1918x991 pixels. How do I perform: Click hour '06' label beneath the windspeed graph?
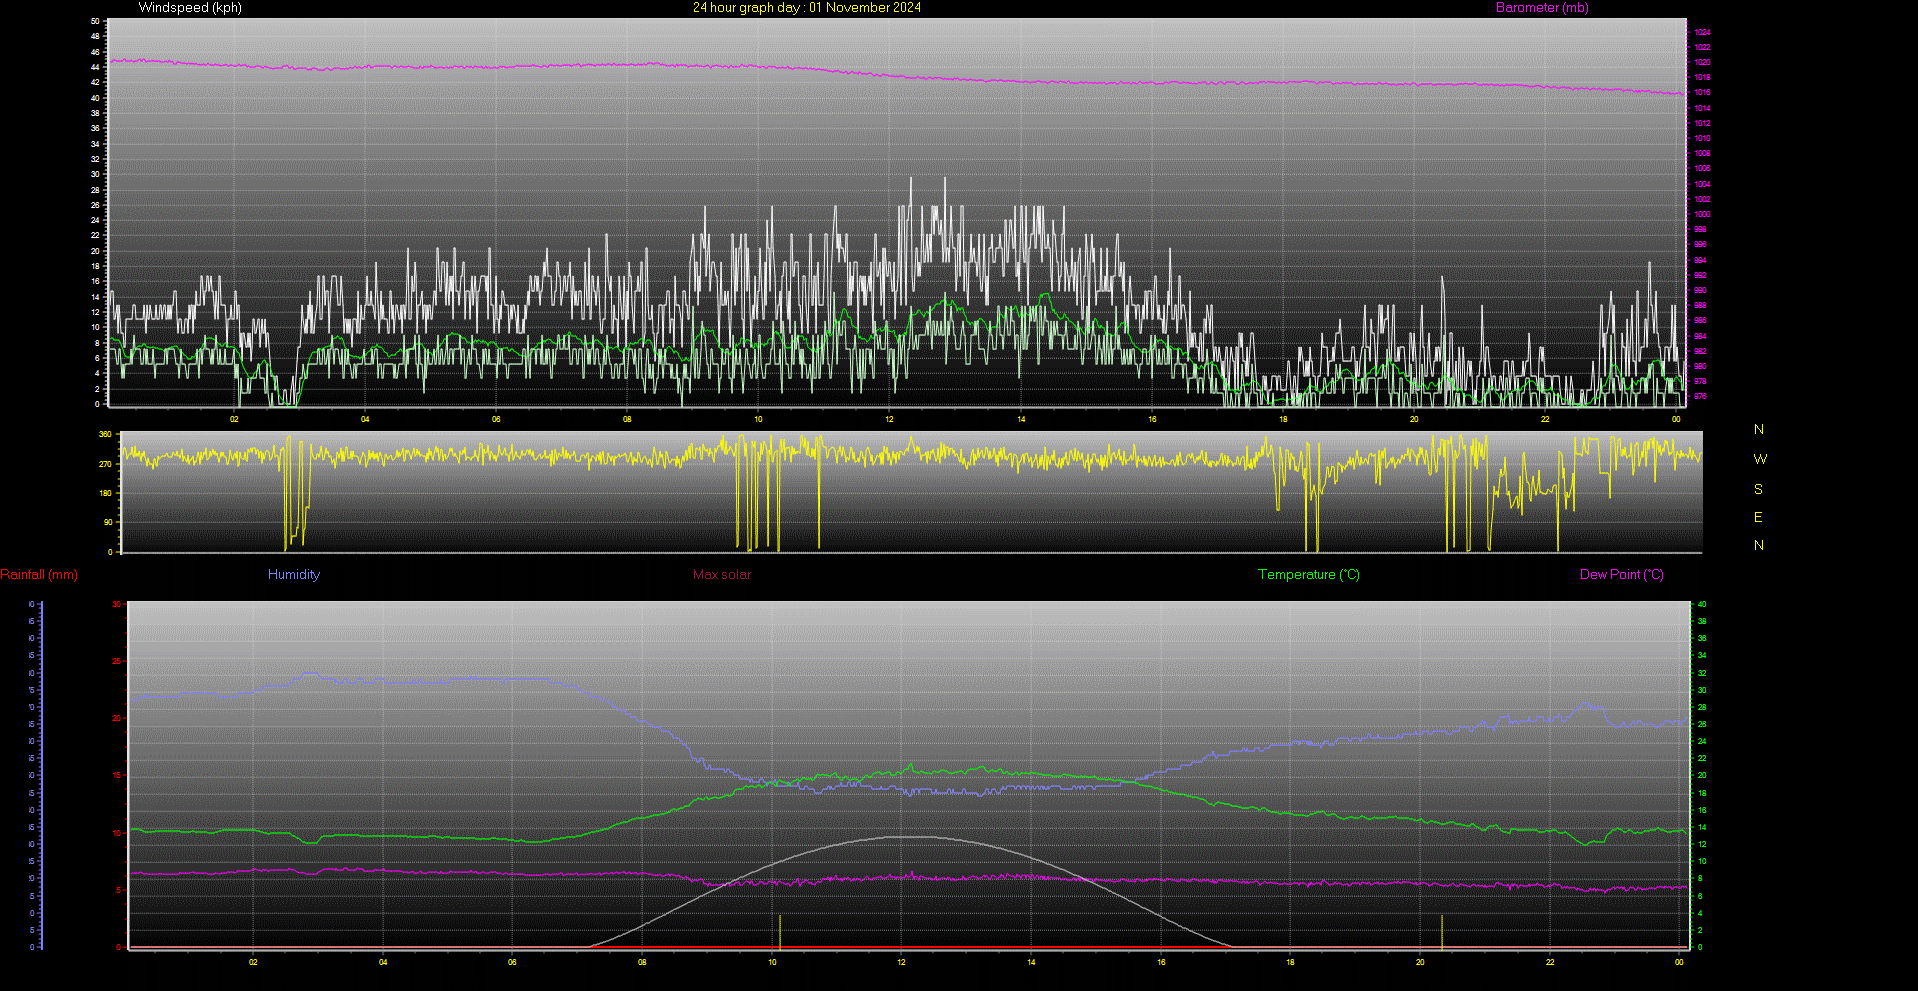[496, 419]
